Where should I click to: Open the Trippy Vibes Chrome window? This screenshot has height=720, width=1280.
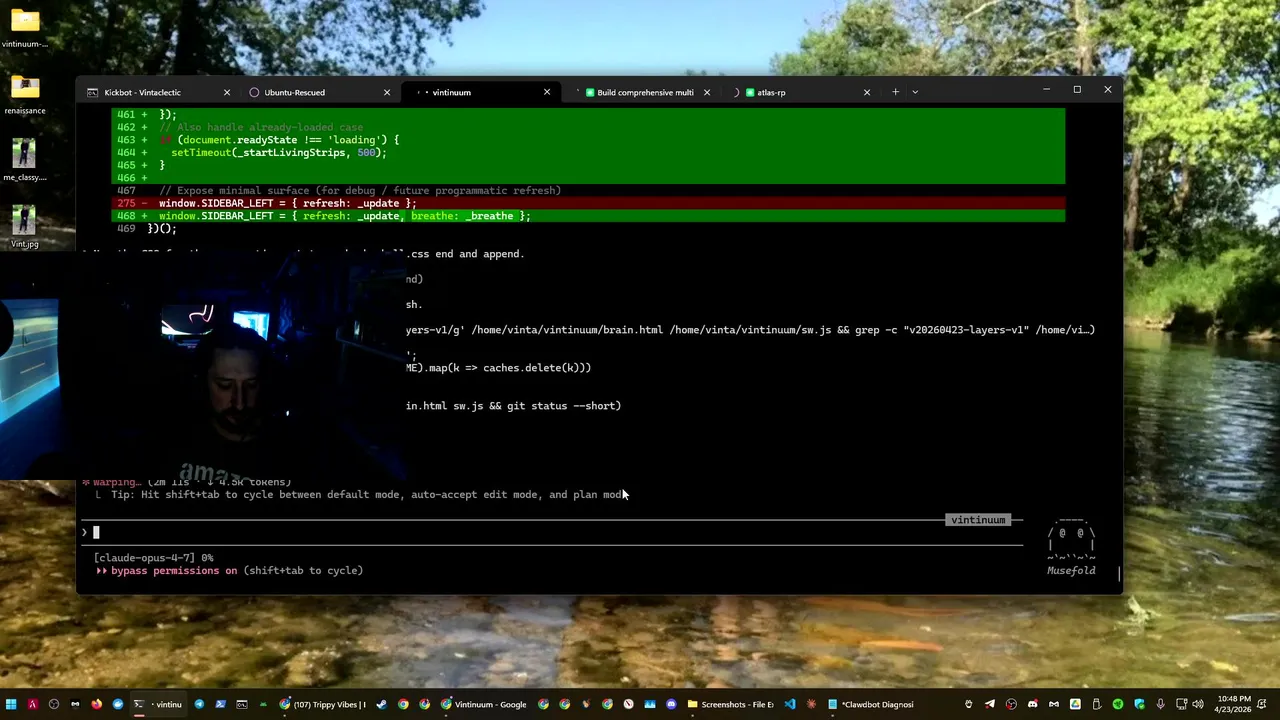[x=323, y=704]
